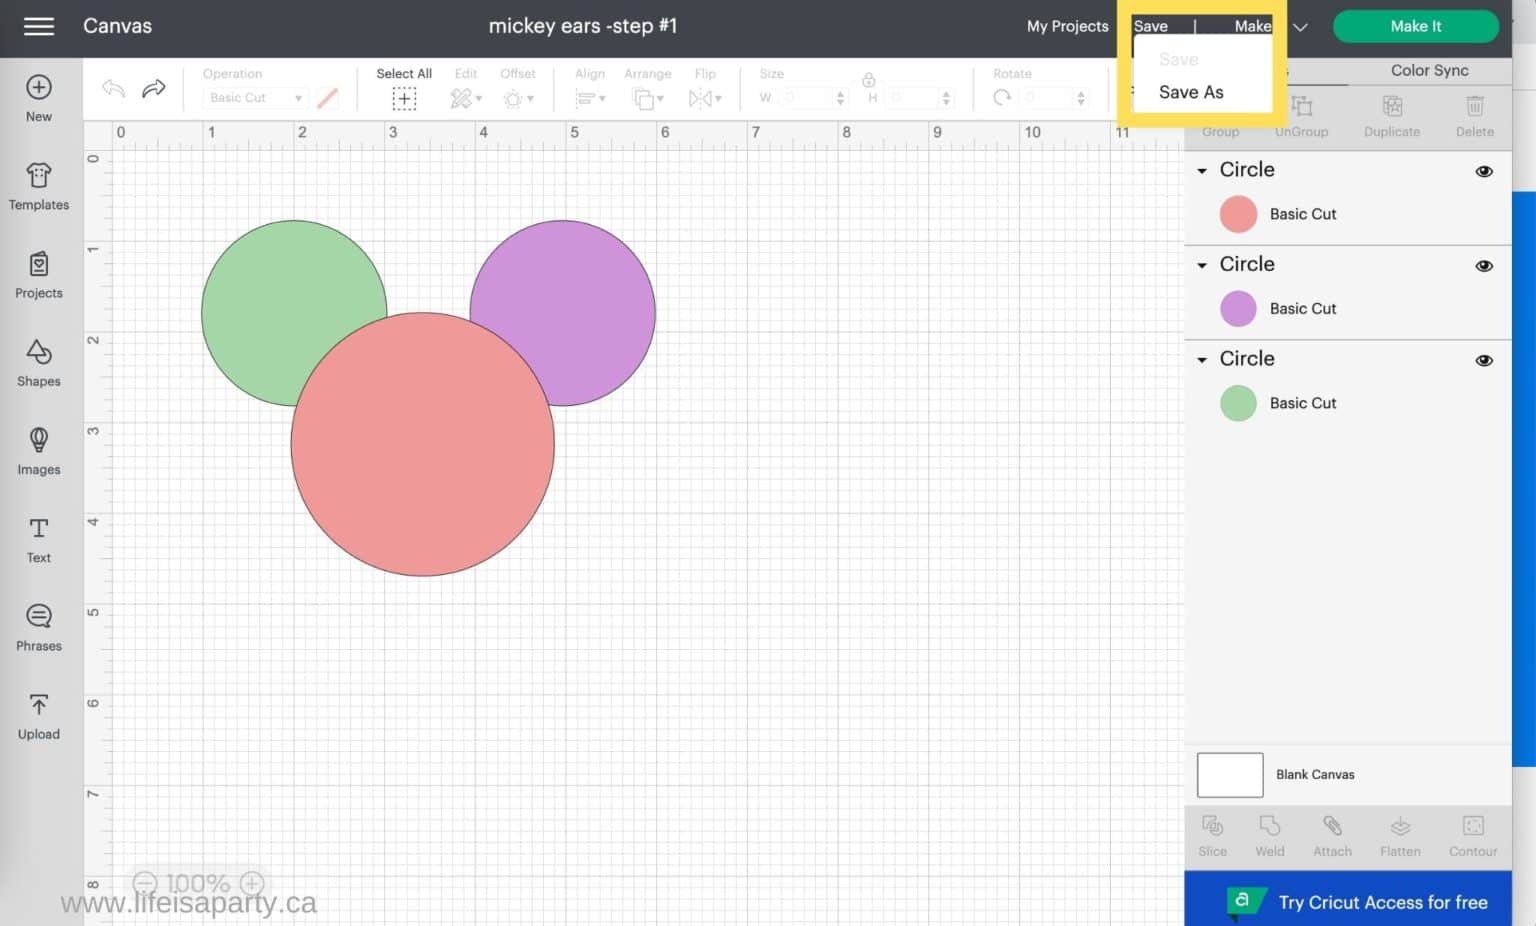Click the Phrases sidebar icon

click(39, 628)
